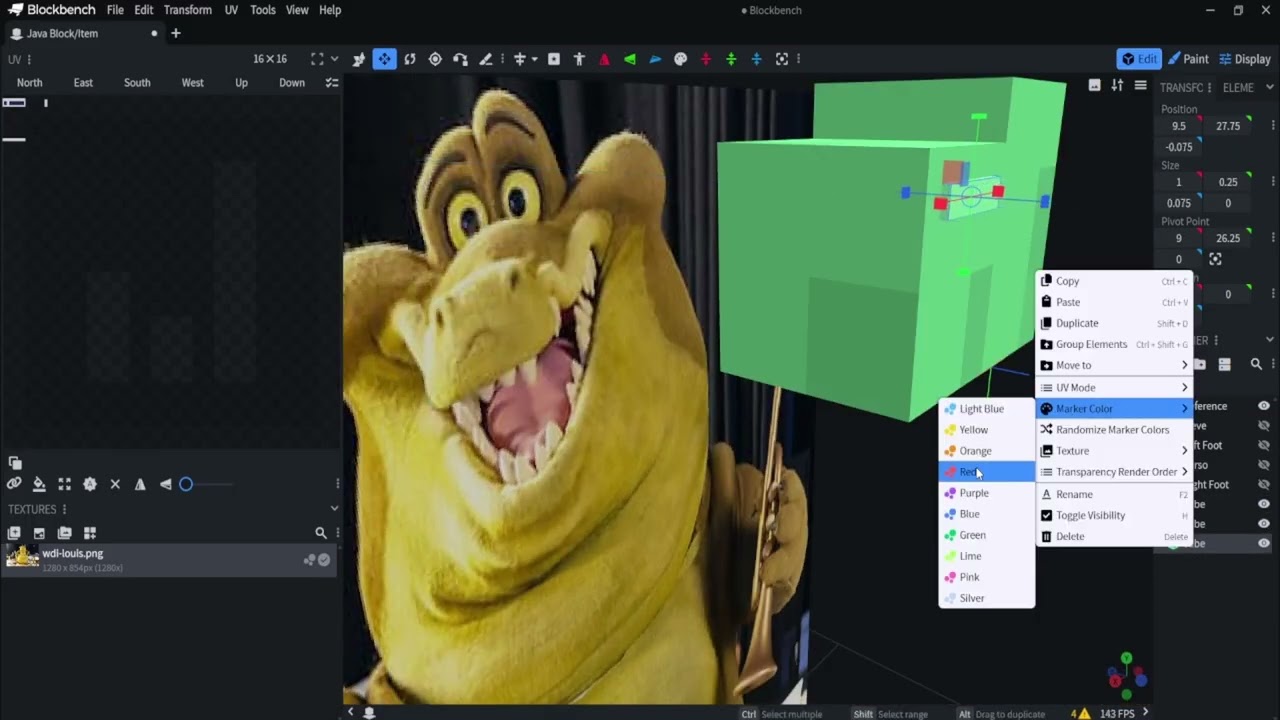Click the green triangle view icon

click(x=629, y=59)
